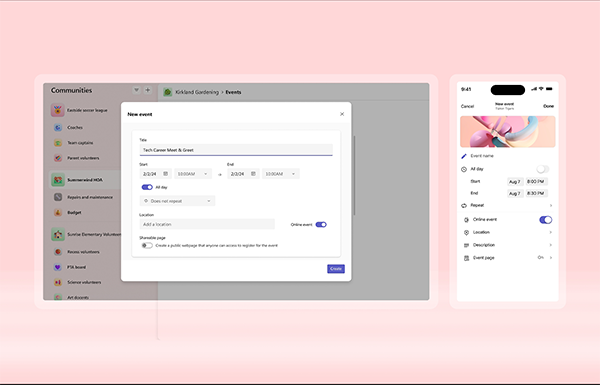The width and height of the screenshot is (600, 385).
Task: Open the Description row on phone
Action: (507, 245)
